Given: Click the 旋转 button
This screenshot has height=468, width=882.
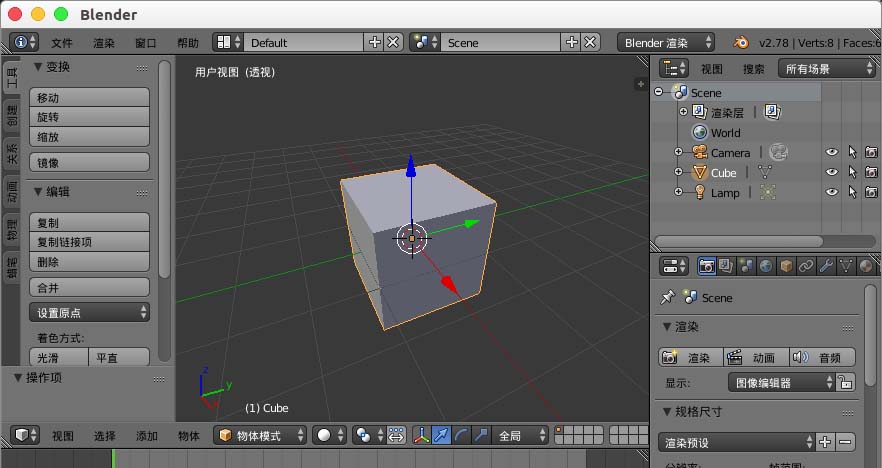Looking at the screenshot, I should tap(89, 117).
